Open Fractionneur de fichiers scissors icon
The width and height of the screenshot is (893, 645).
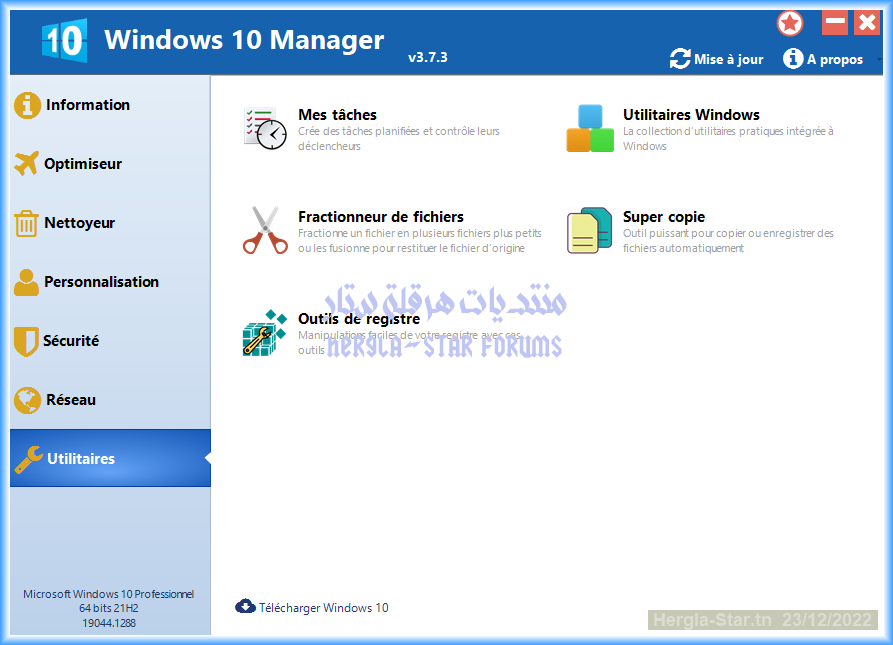tap(265, 231)
